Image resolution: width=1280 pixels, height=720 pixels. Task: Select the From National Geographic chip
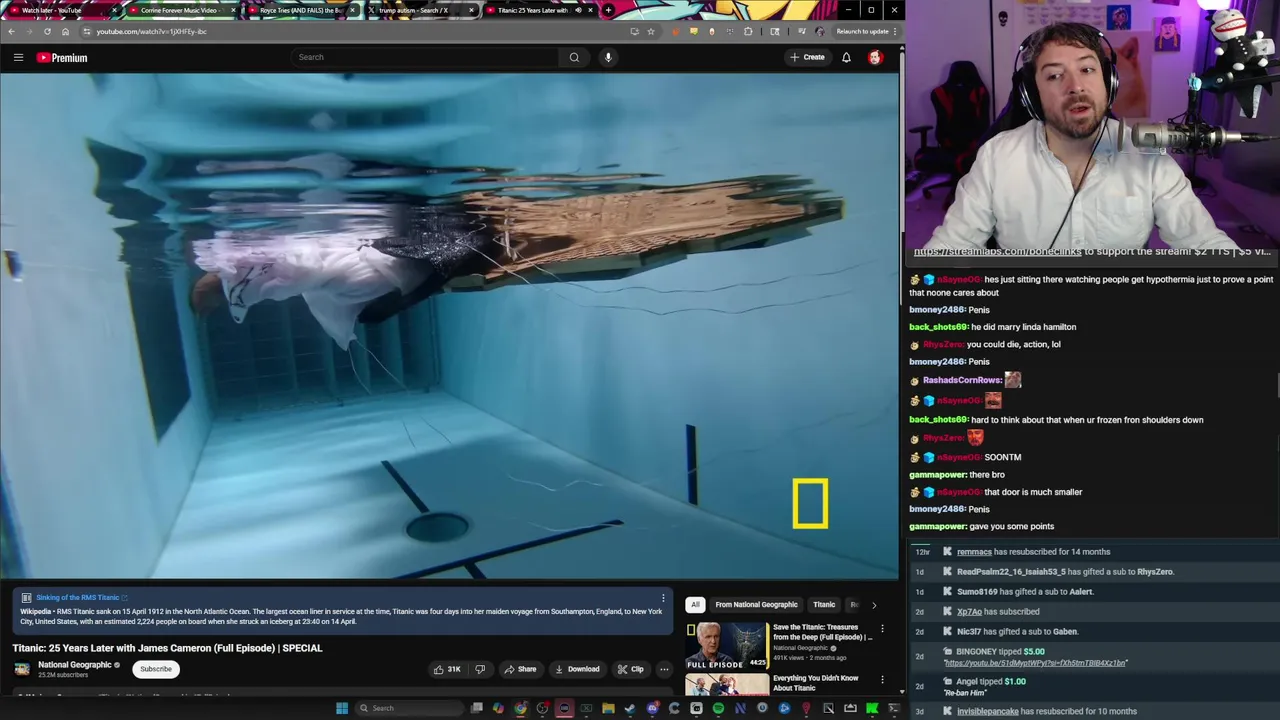click(756, 605)
